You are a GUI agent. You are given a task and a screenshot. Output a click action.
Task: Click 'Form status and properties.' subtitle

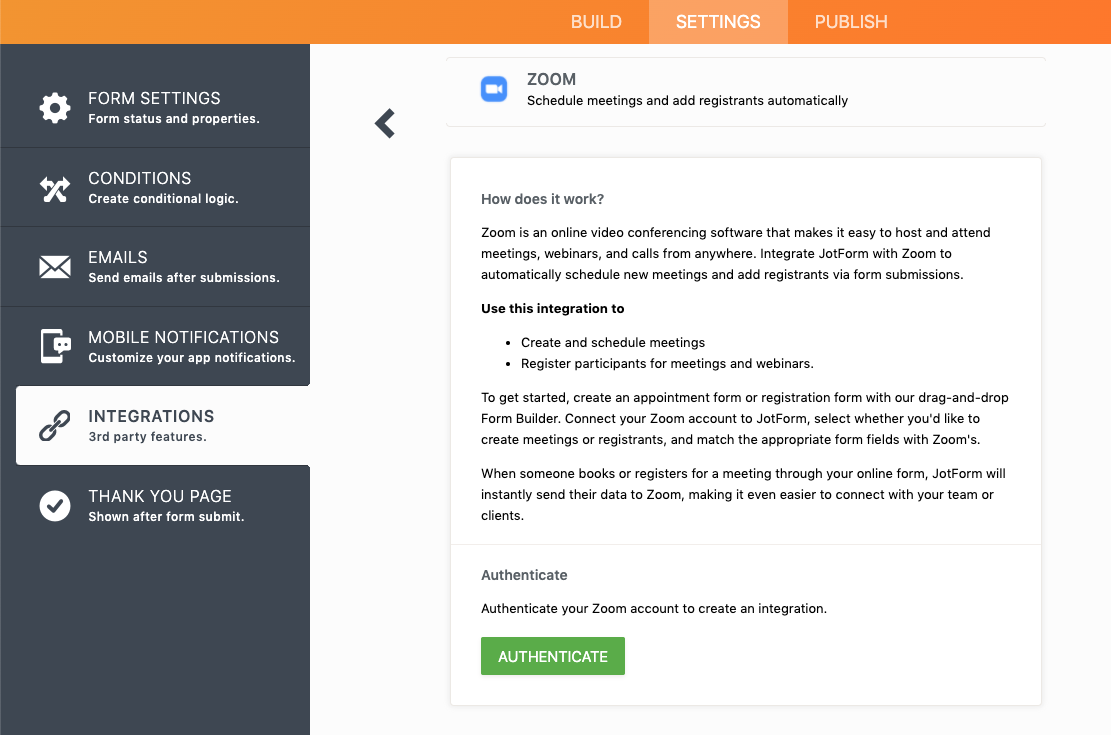[174, 119]
